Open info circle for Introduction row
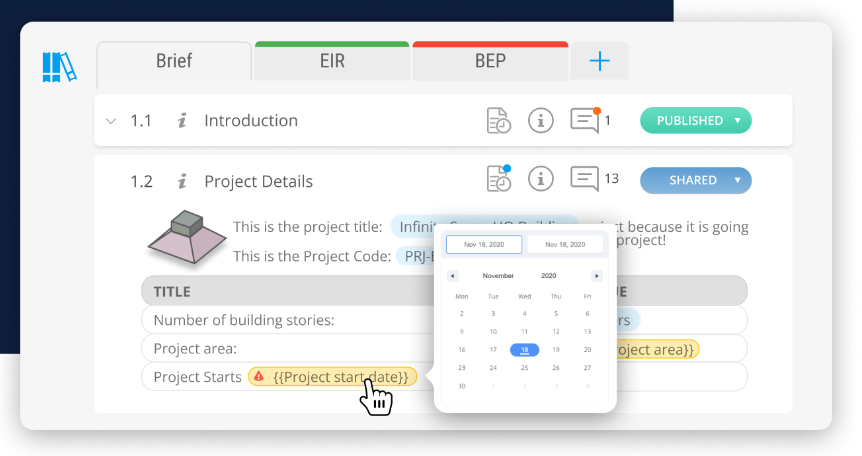This screenshot has height=456, width=862. [x=540, y=120]
